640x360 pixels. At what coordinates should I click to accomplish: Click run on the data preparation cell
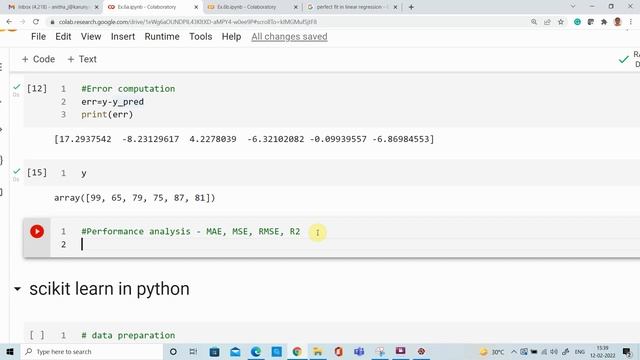click(x=37, y=335)
